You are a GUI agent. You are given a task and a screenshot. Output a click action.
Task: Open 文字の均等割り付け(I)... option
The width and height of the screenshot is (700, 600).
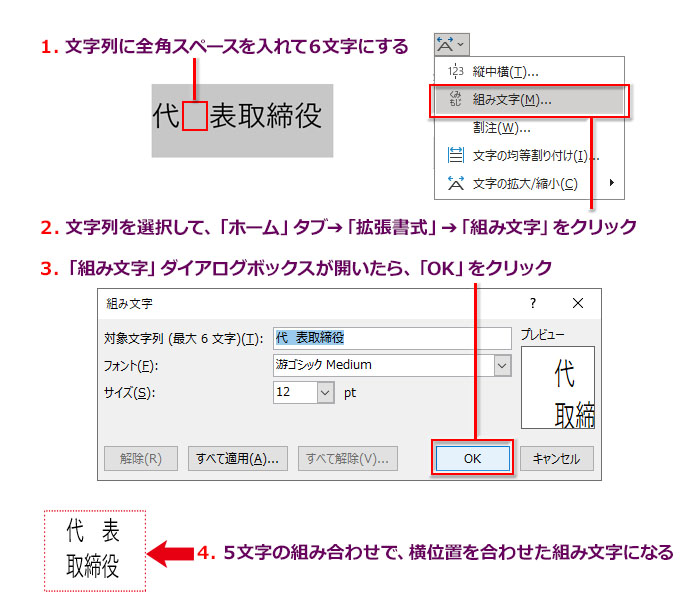click(529, 155)
